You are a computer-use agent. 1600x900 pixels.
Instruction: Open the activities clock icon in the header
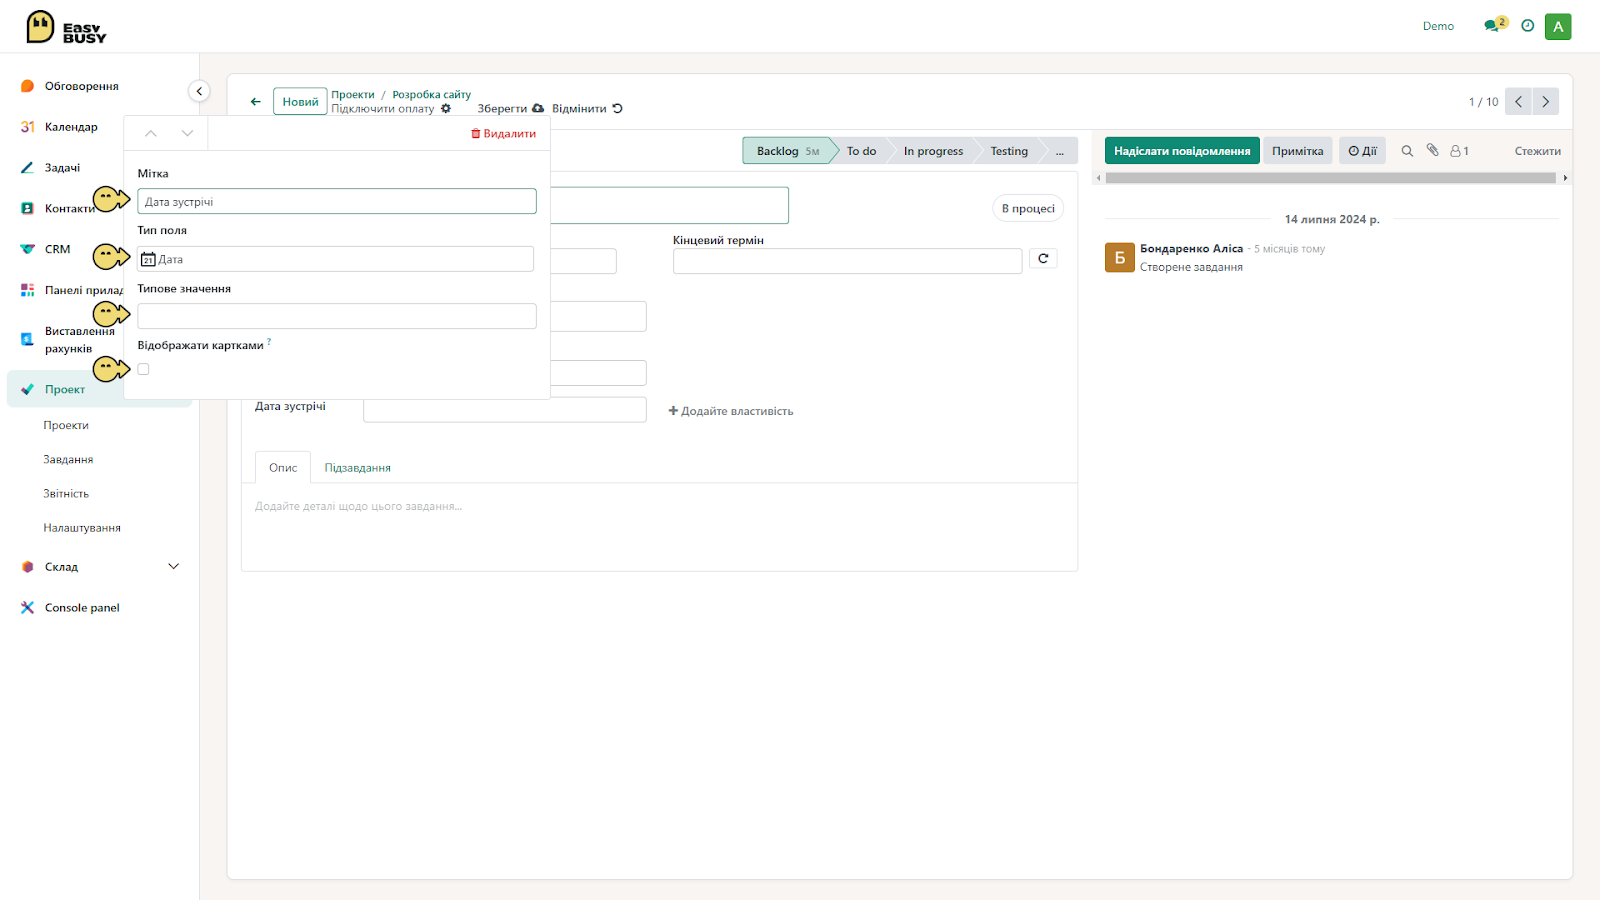pyautogui.click(x=1527, y=26)
